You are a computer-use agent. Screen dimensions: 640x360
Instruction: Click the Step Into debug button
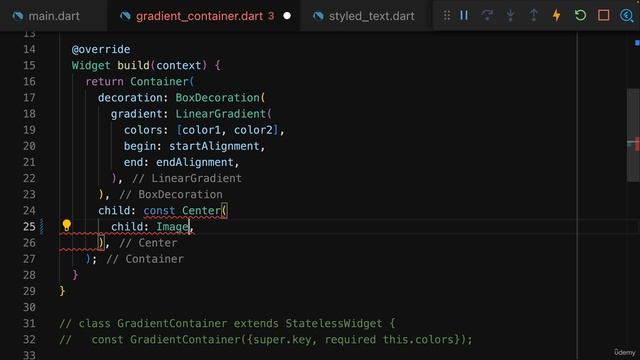[510, 16]
